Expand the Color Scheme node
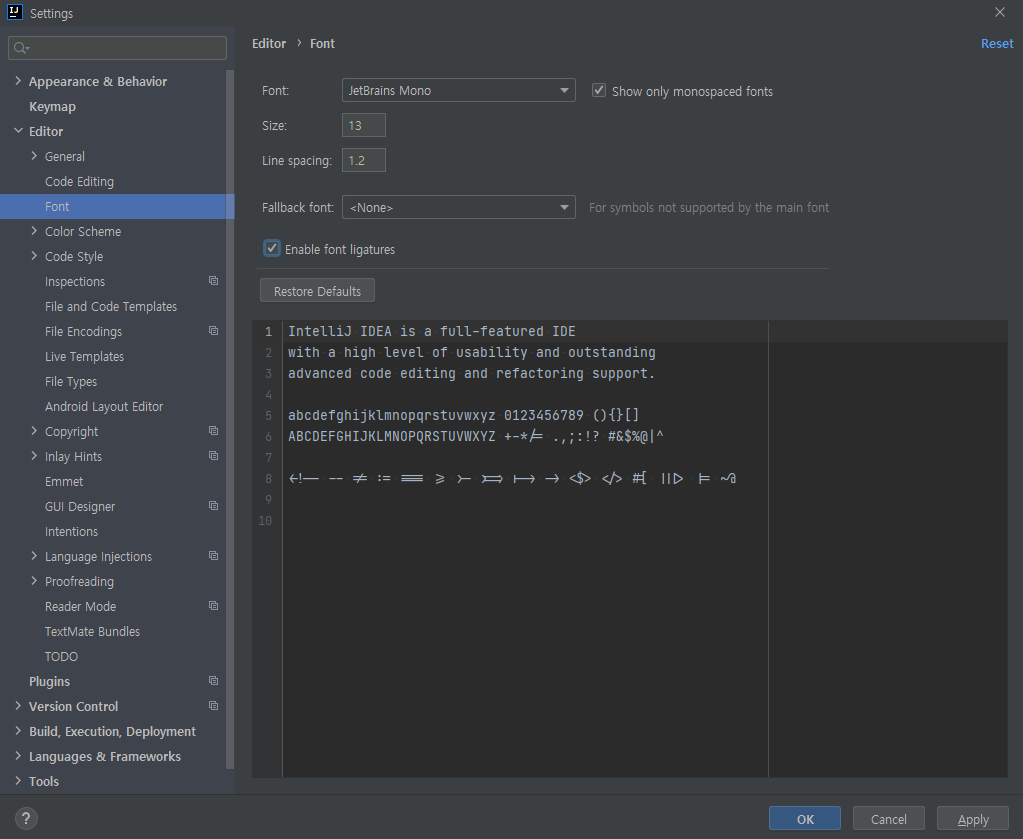Image resolution: width=1023 pixels, height=839 pixels. click(x=34, y=231)
